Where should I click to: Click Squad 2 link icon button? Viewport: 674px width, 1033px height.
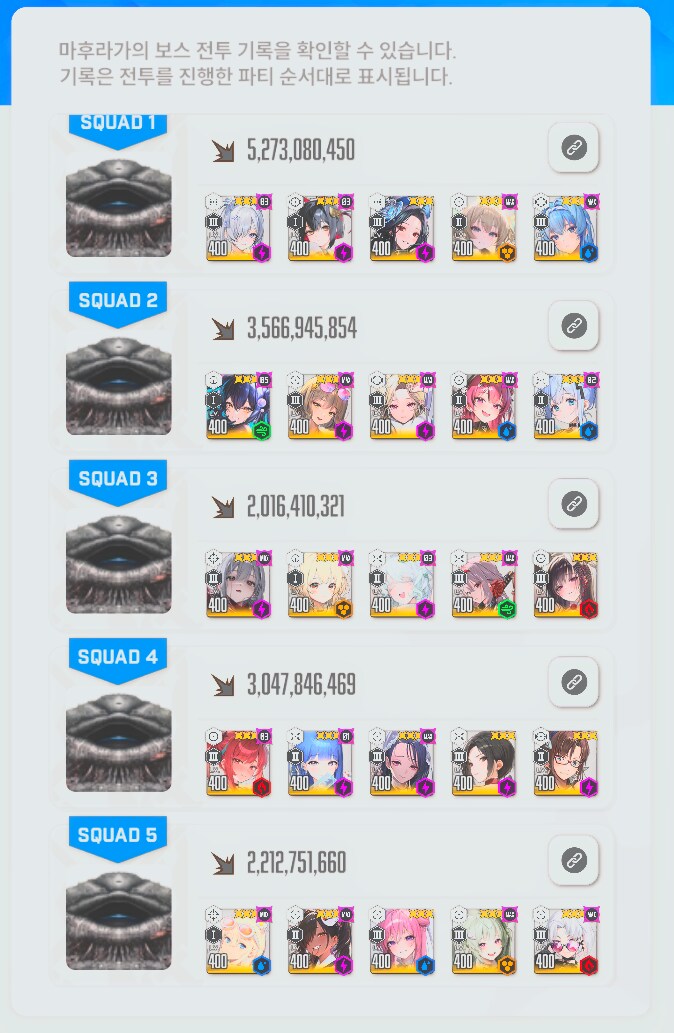(573, 325)
